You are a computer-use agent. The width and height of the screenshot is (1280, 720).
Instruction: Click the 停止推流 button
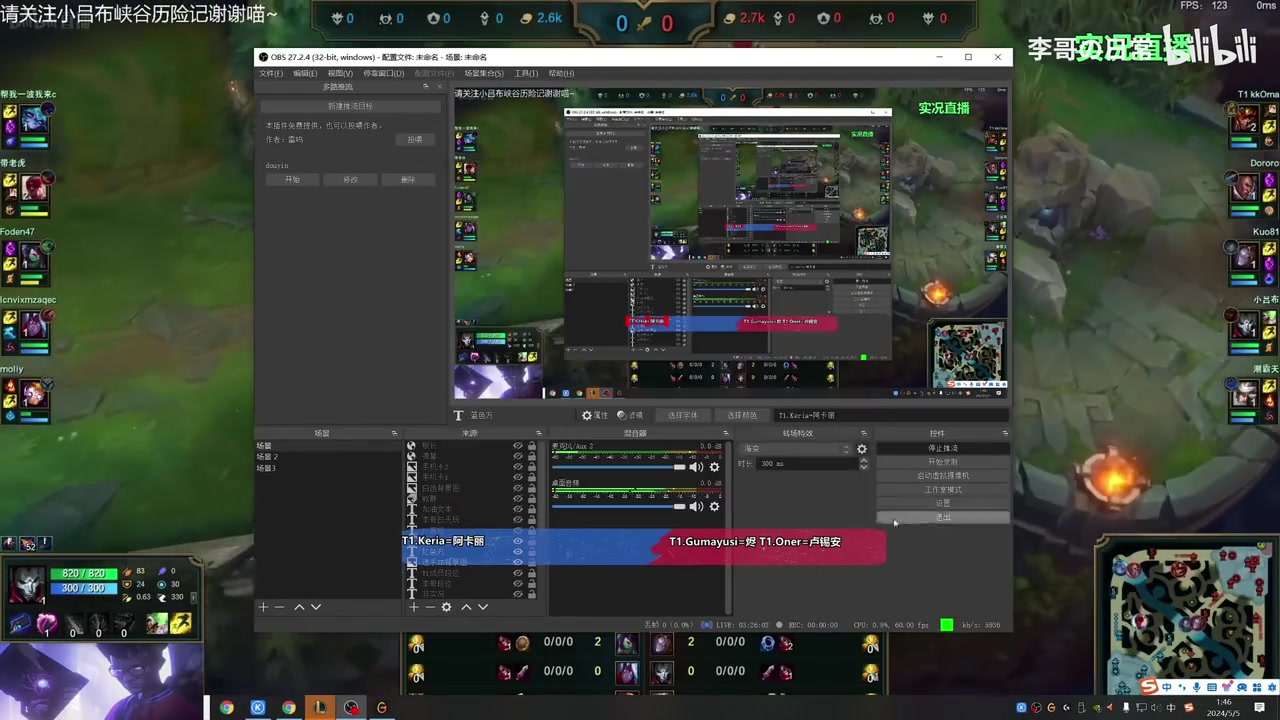(943, 448)
